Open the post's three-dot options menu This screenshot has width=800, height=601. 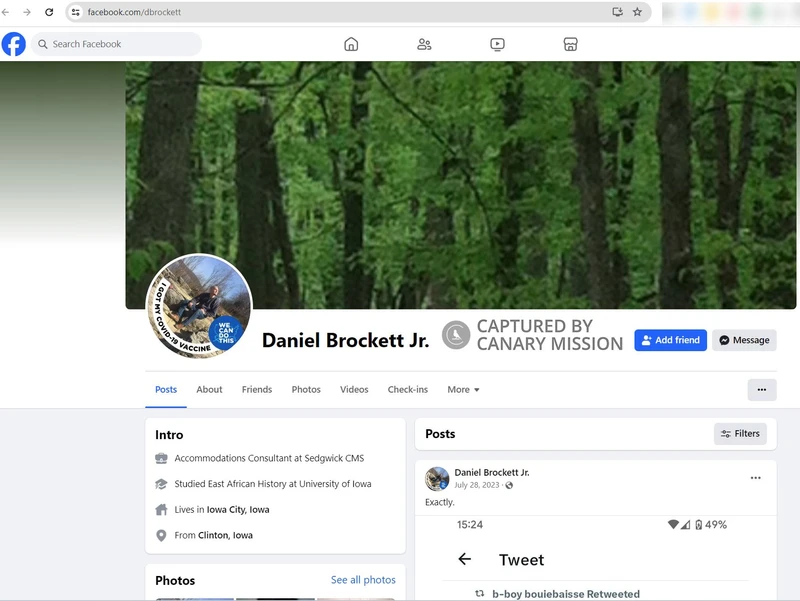coord(756,478)
